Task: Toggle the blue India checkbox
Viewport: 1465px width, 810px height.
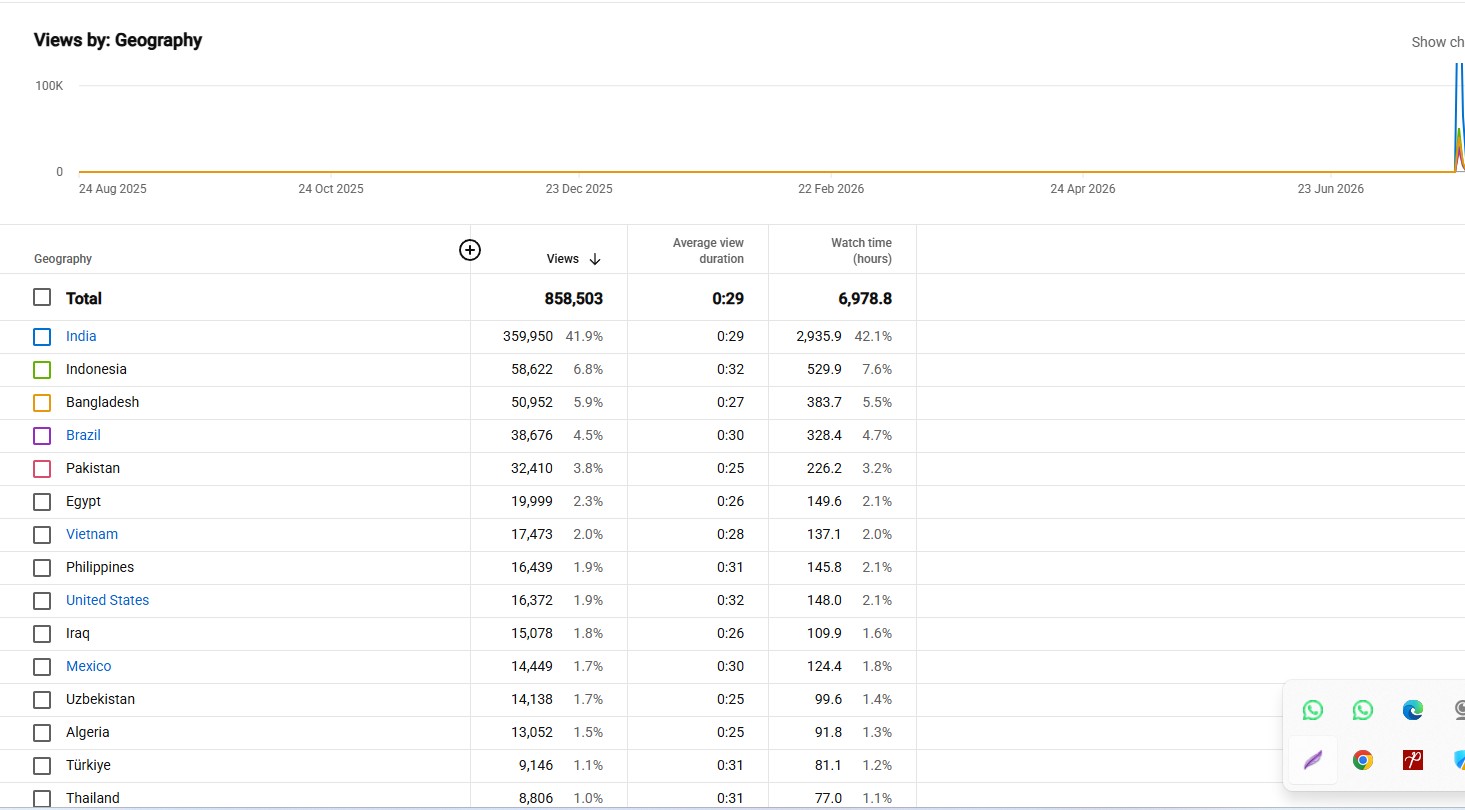Action: click(42, 337)
